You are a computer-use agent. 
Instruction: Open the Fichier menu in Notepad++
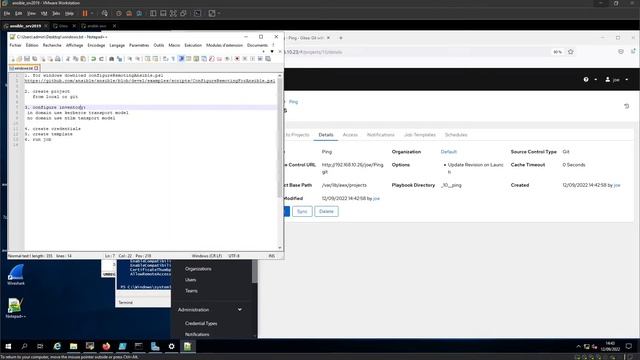[15, 45]
